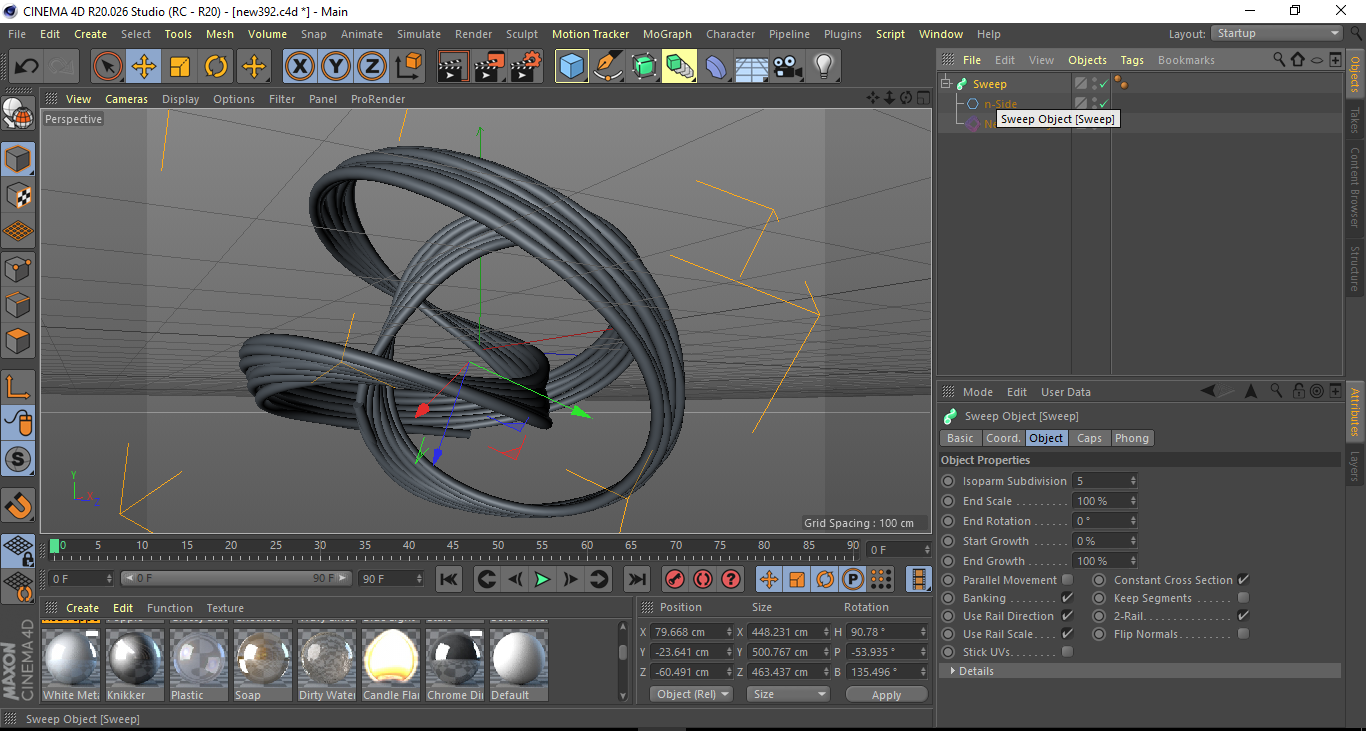The height and width of the screenshot is (731, 1366).
Task: Click the Coordinate System icon
Action: coord(408,67)
